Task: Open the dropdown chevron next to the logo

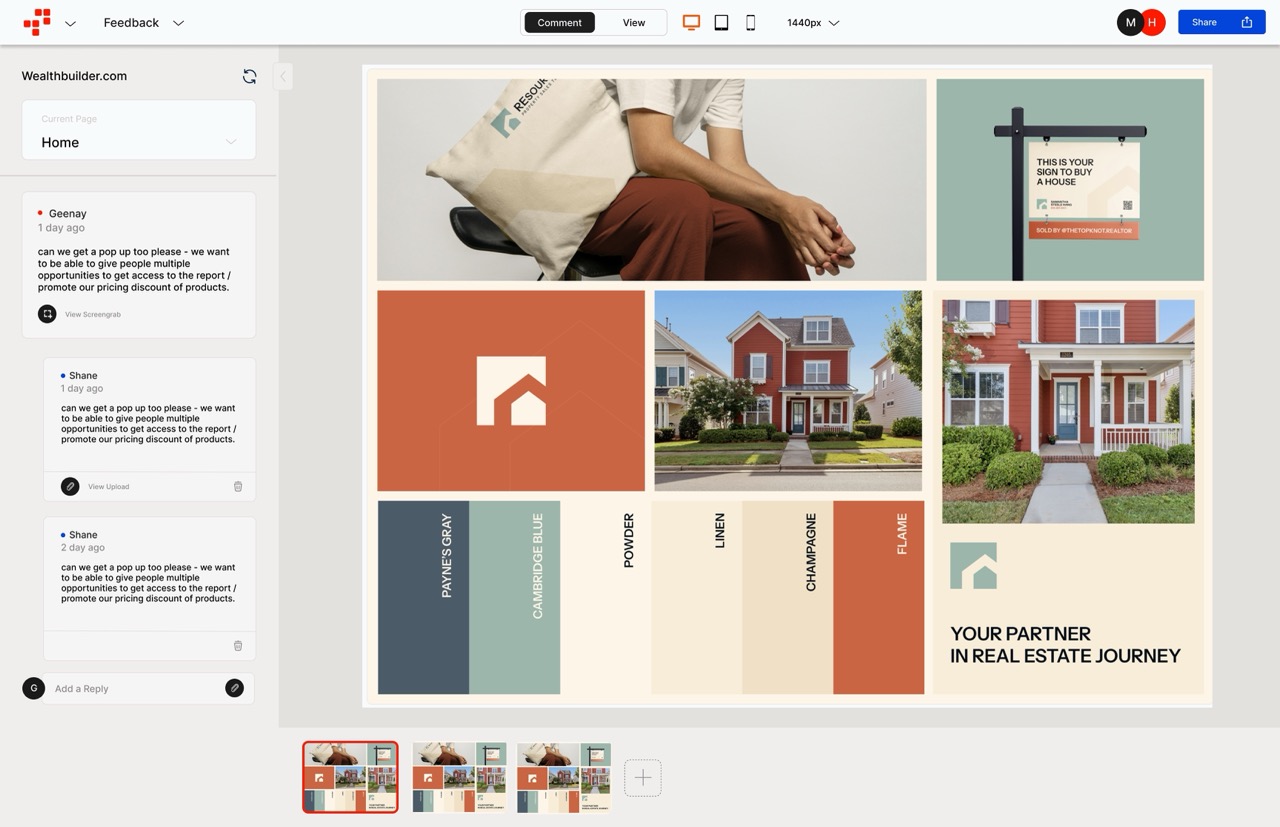Action: (70, 23)
